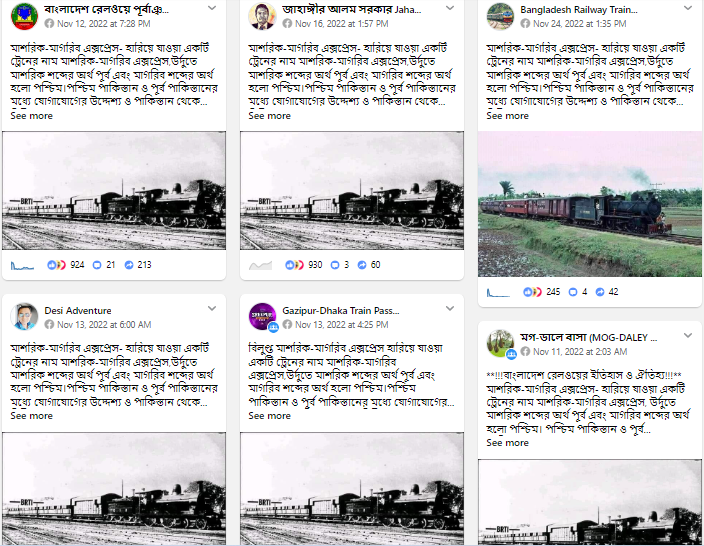Click the Gazipur-Dhaka Train Pass group avatar
704x546 pixels.
point(263,317)
